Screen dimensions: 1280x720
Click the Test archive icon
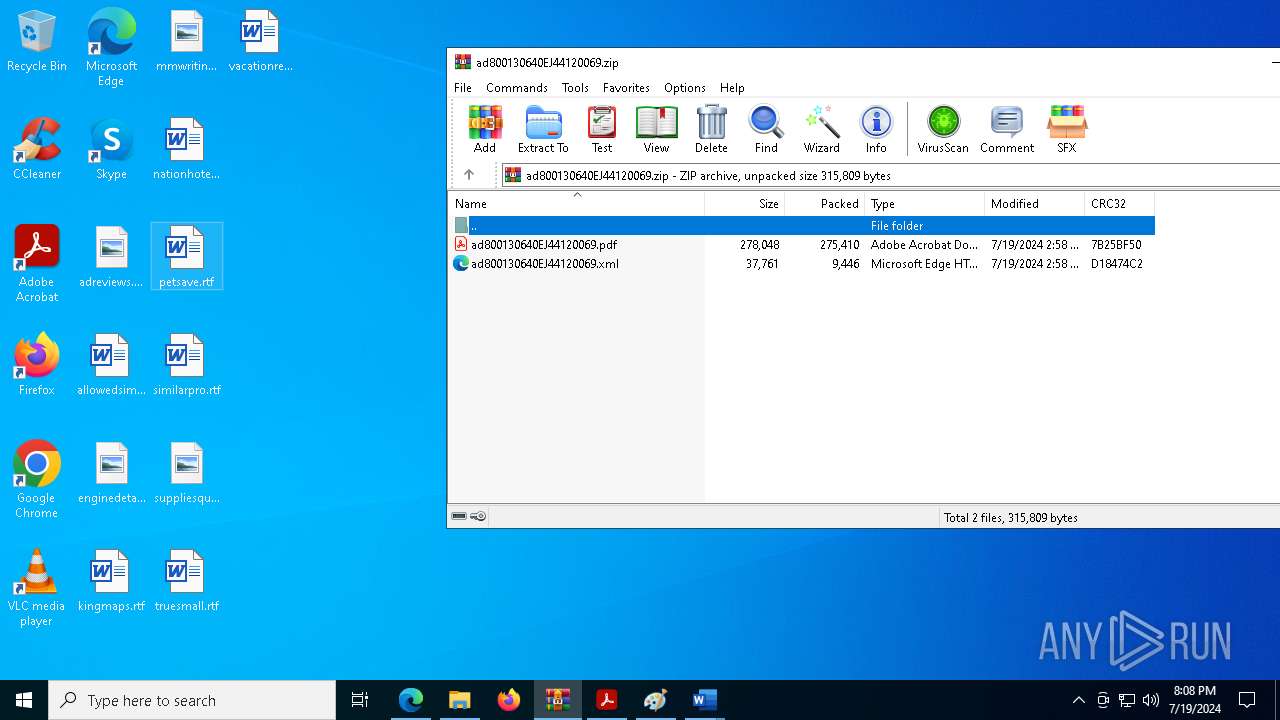click(x=602, y=129)
